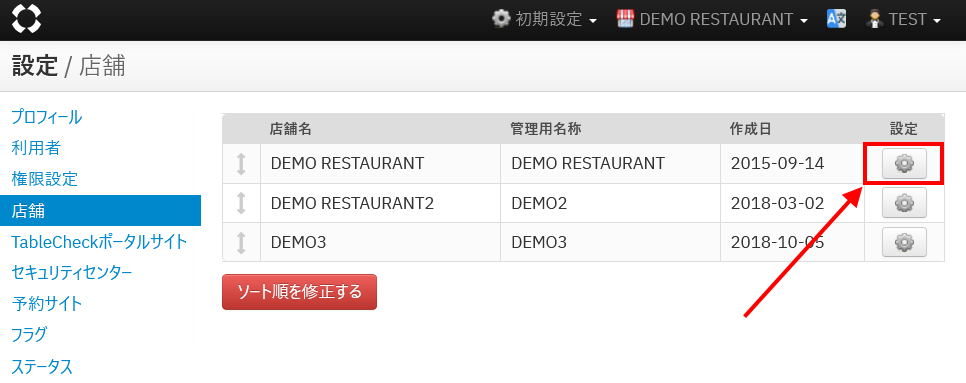Open the language translation icon
Image resolution: width=966 pixels, height=383 pixels.
836,19
